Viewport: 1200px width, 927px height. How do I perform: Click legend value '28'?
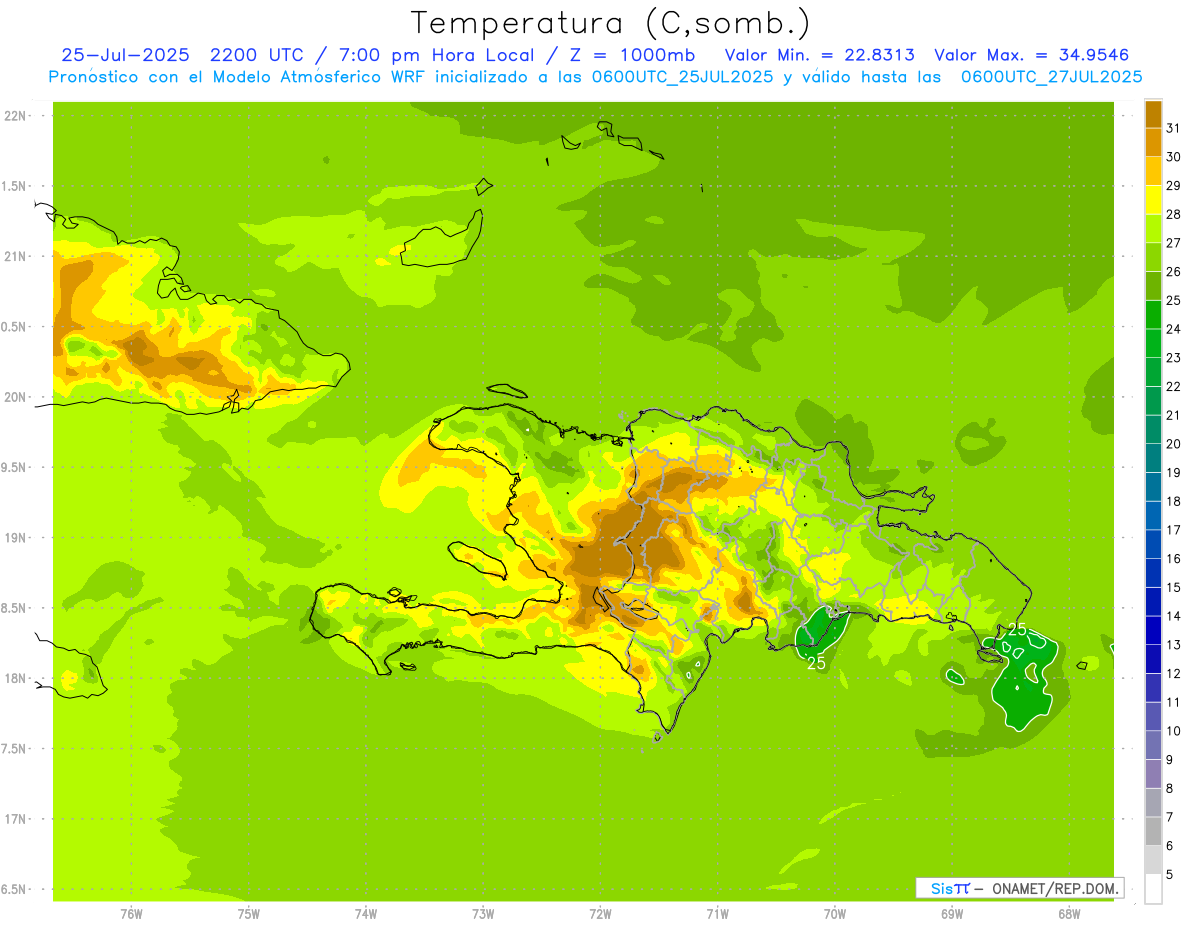pyautogui.click(x=1174, y=214)
